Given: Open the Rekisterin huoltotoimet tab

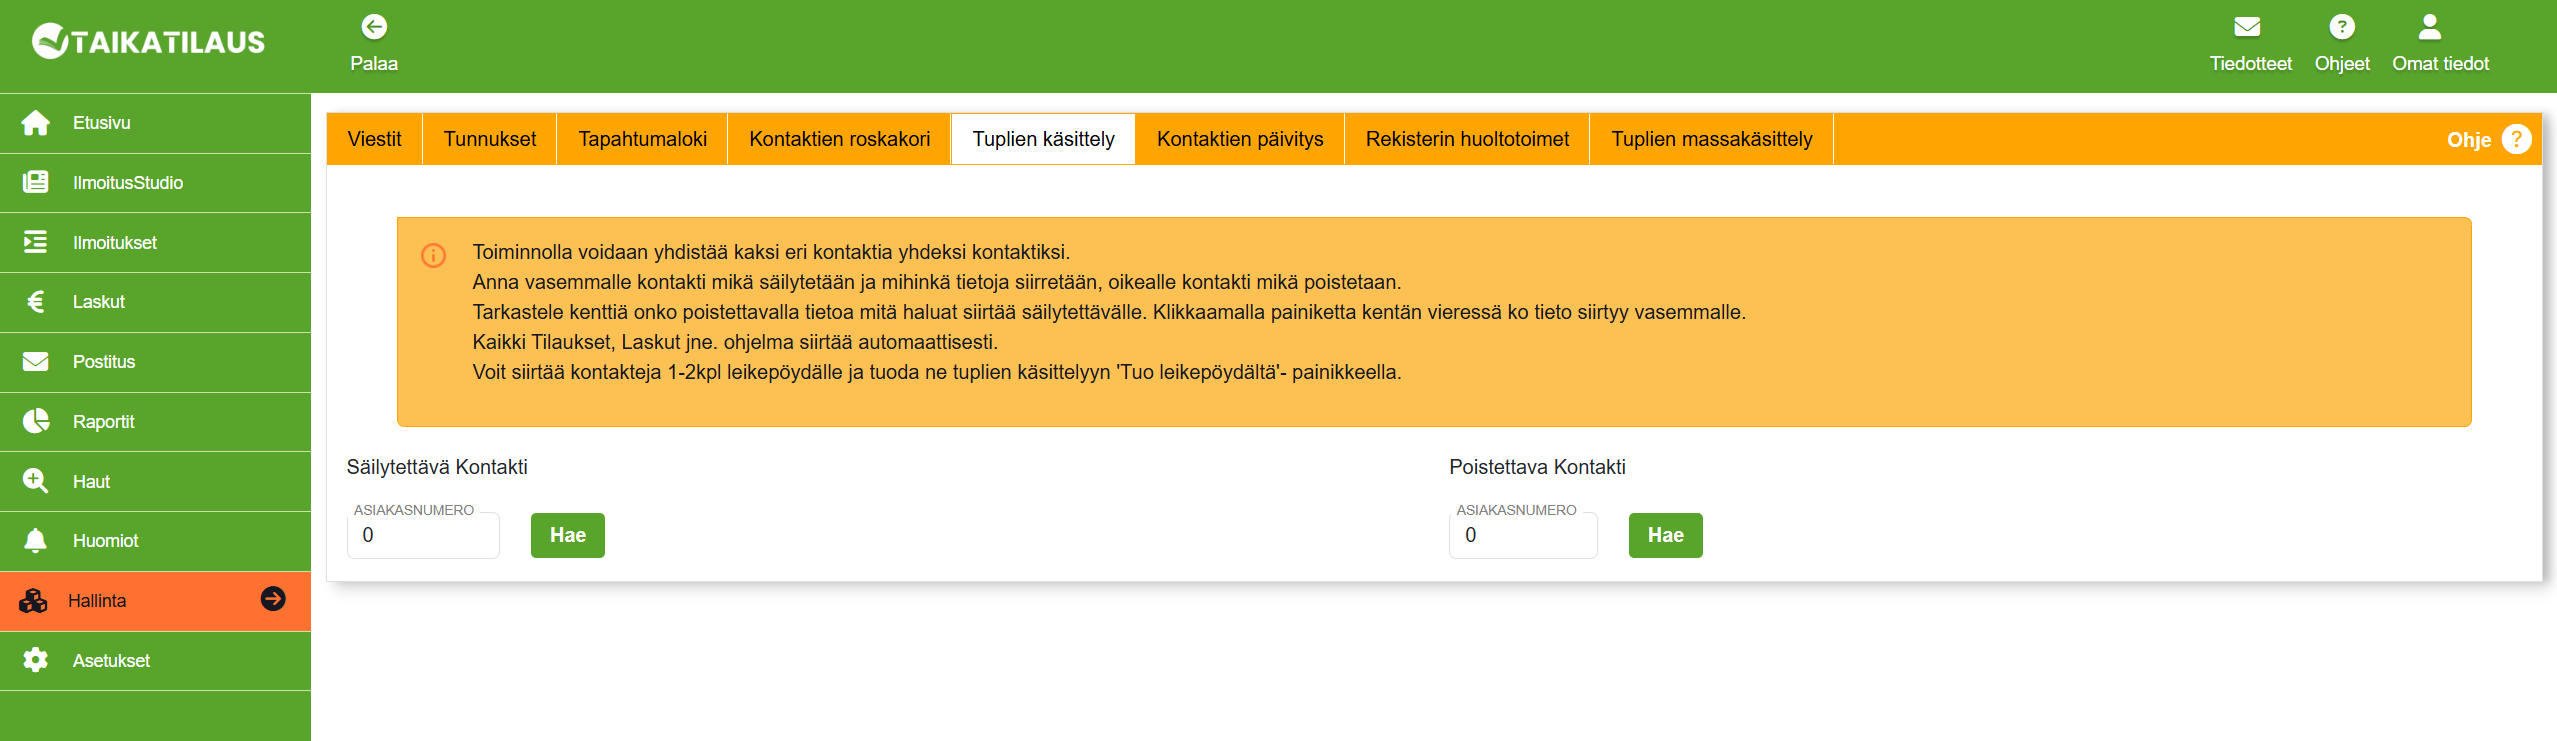Looking at the screenshot, I should click(1467, 139).
